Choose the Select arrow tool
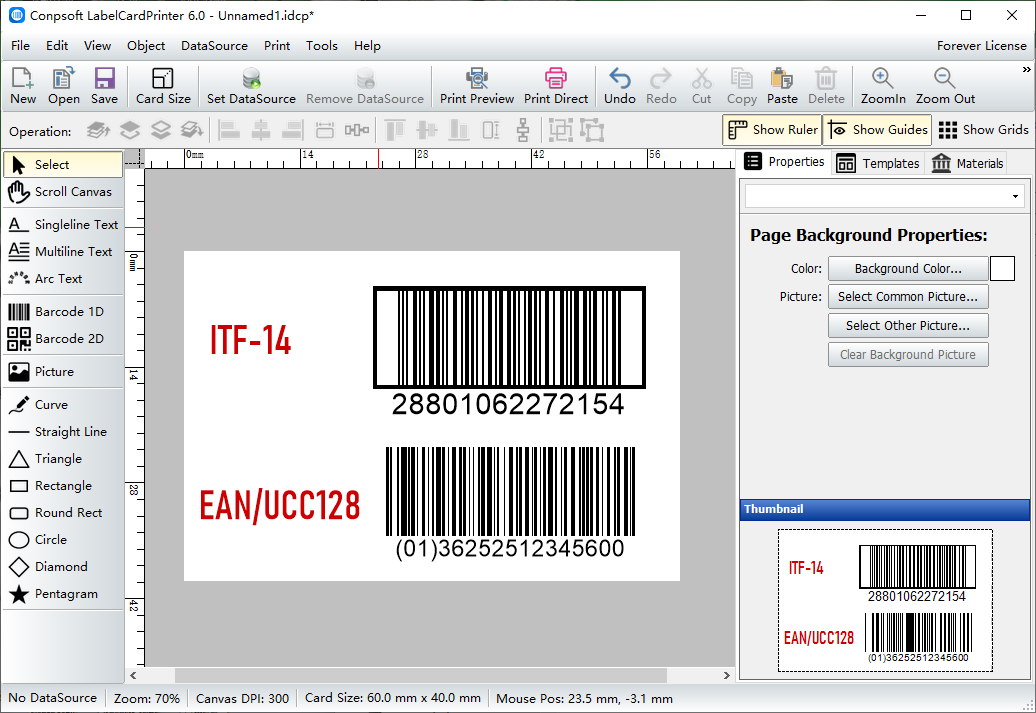 coord(63,165)
